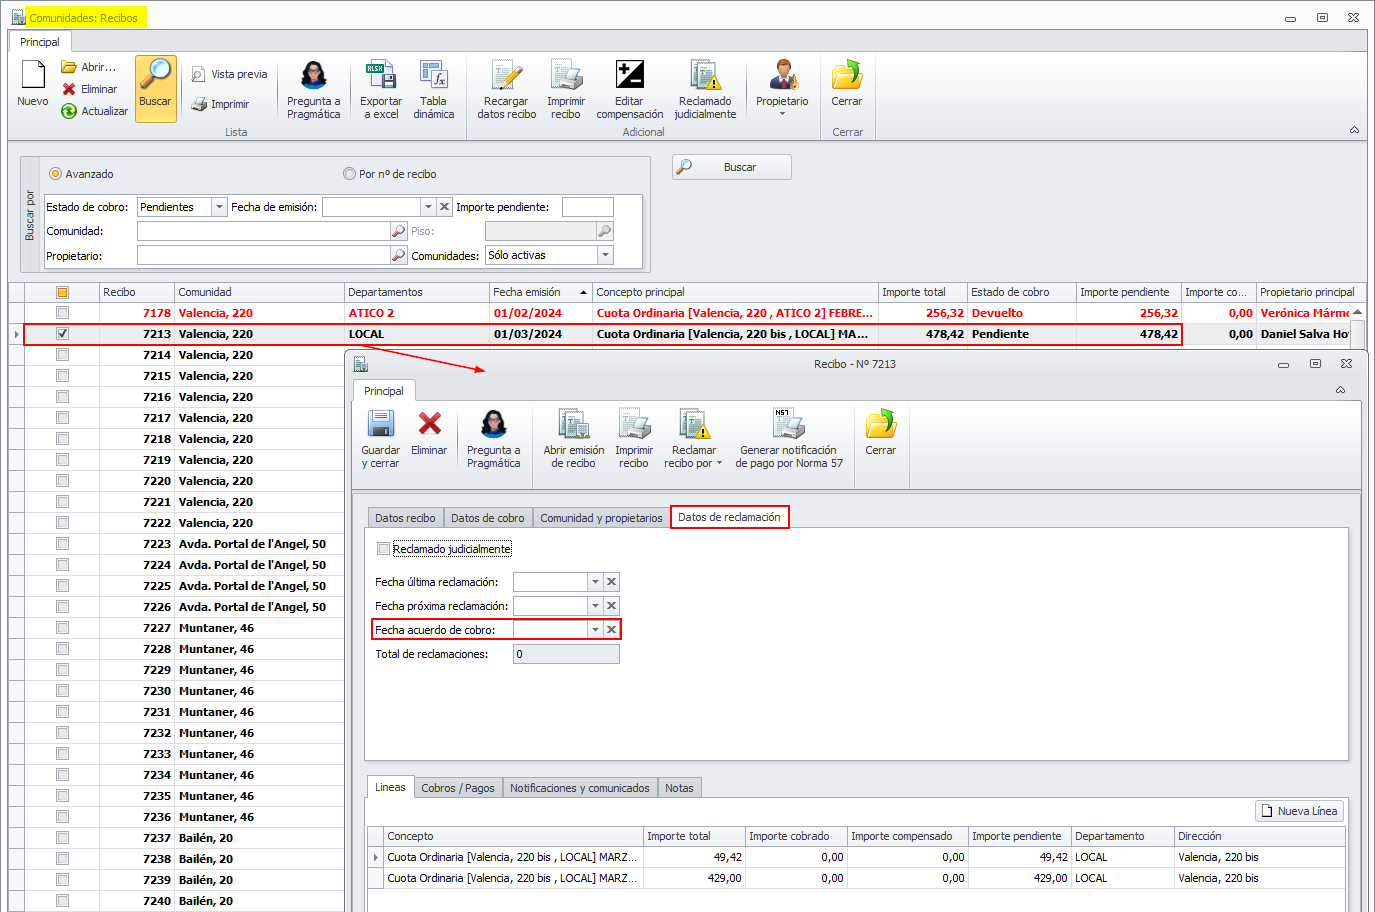The width and height of the screenshot is (1375, 912).
Task: Open Editar compensación tool
Action: point(630,90)
